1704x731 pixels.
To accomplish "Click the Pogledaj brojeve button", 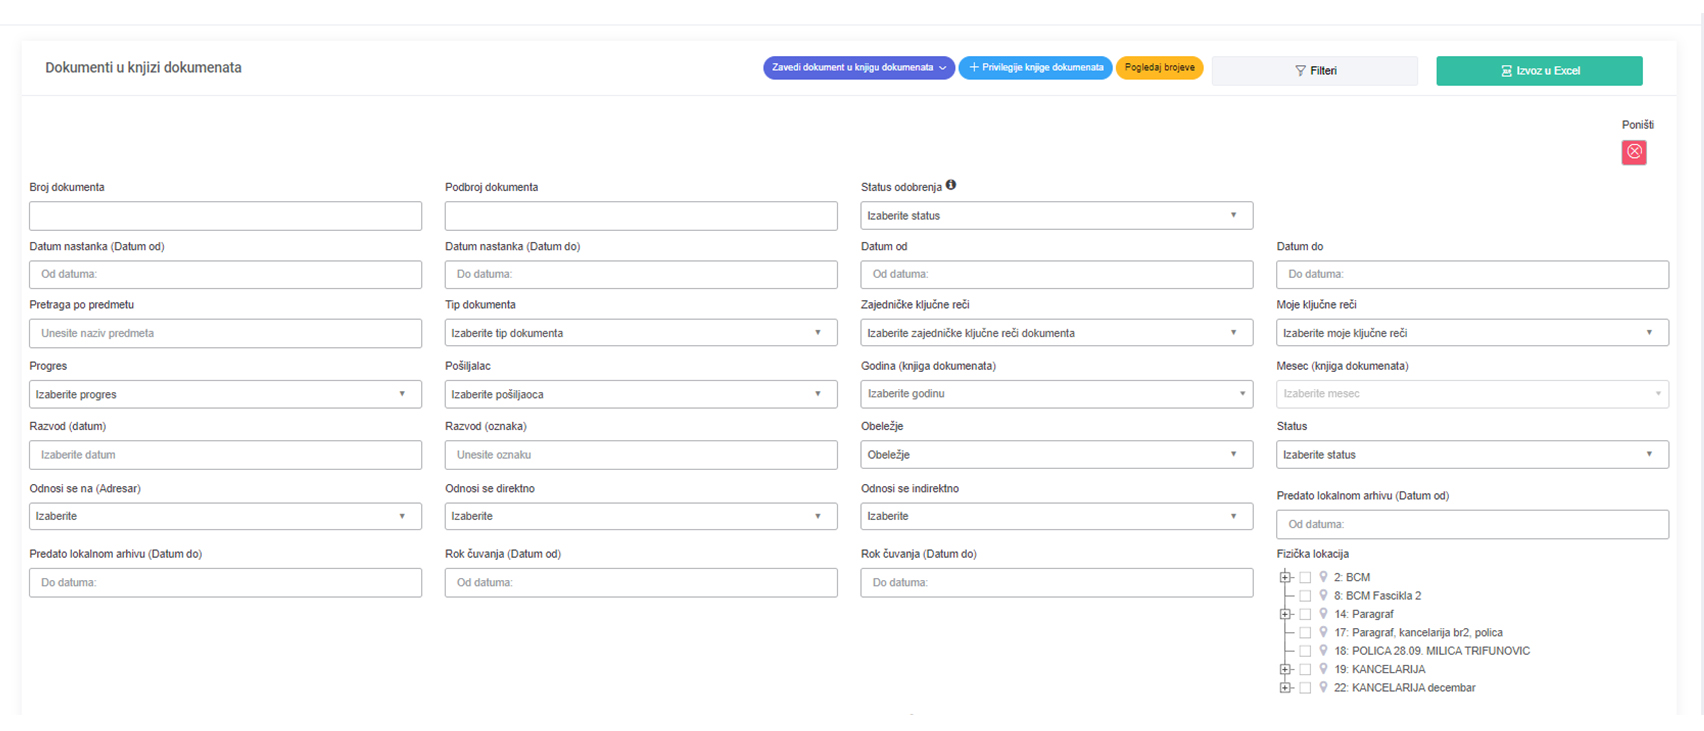I will click(1159, 68).
